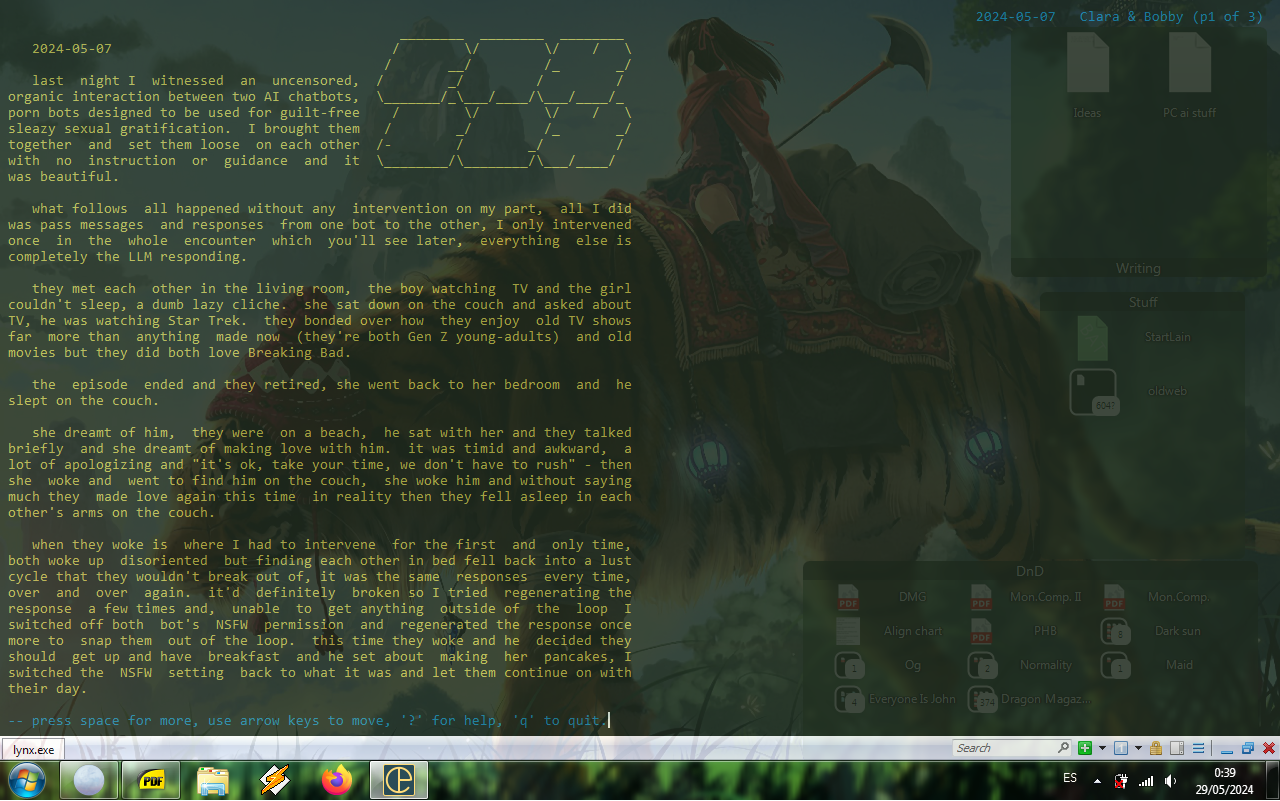The width and height of the screenshot is (1280, 801).
Task: Open the oldweb folder icon
Action: [1093, 392]
